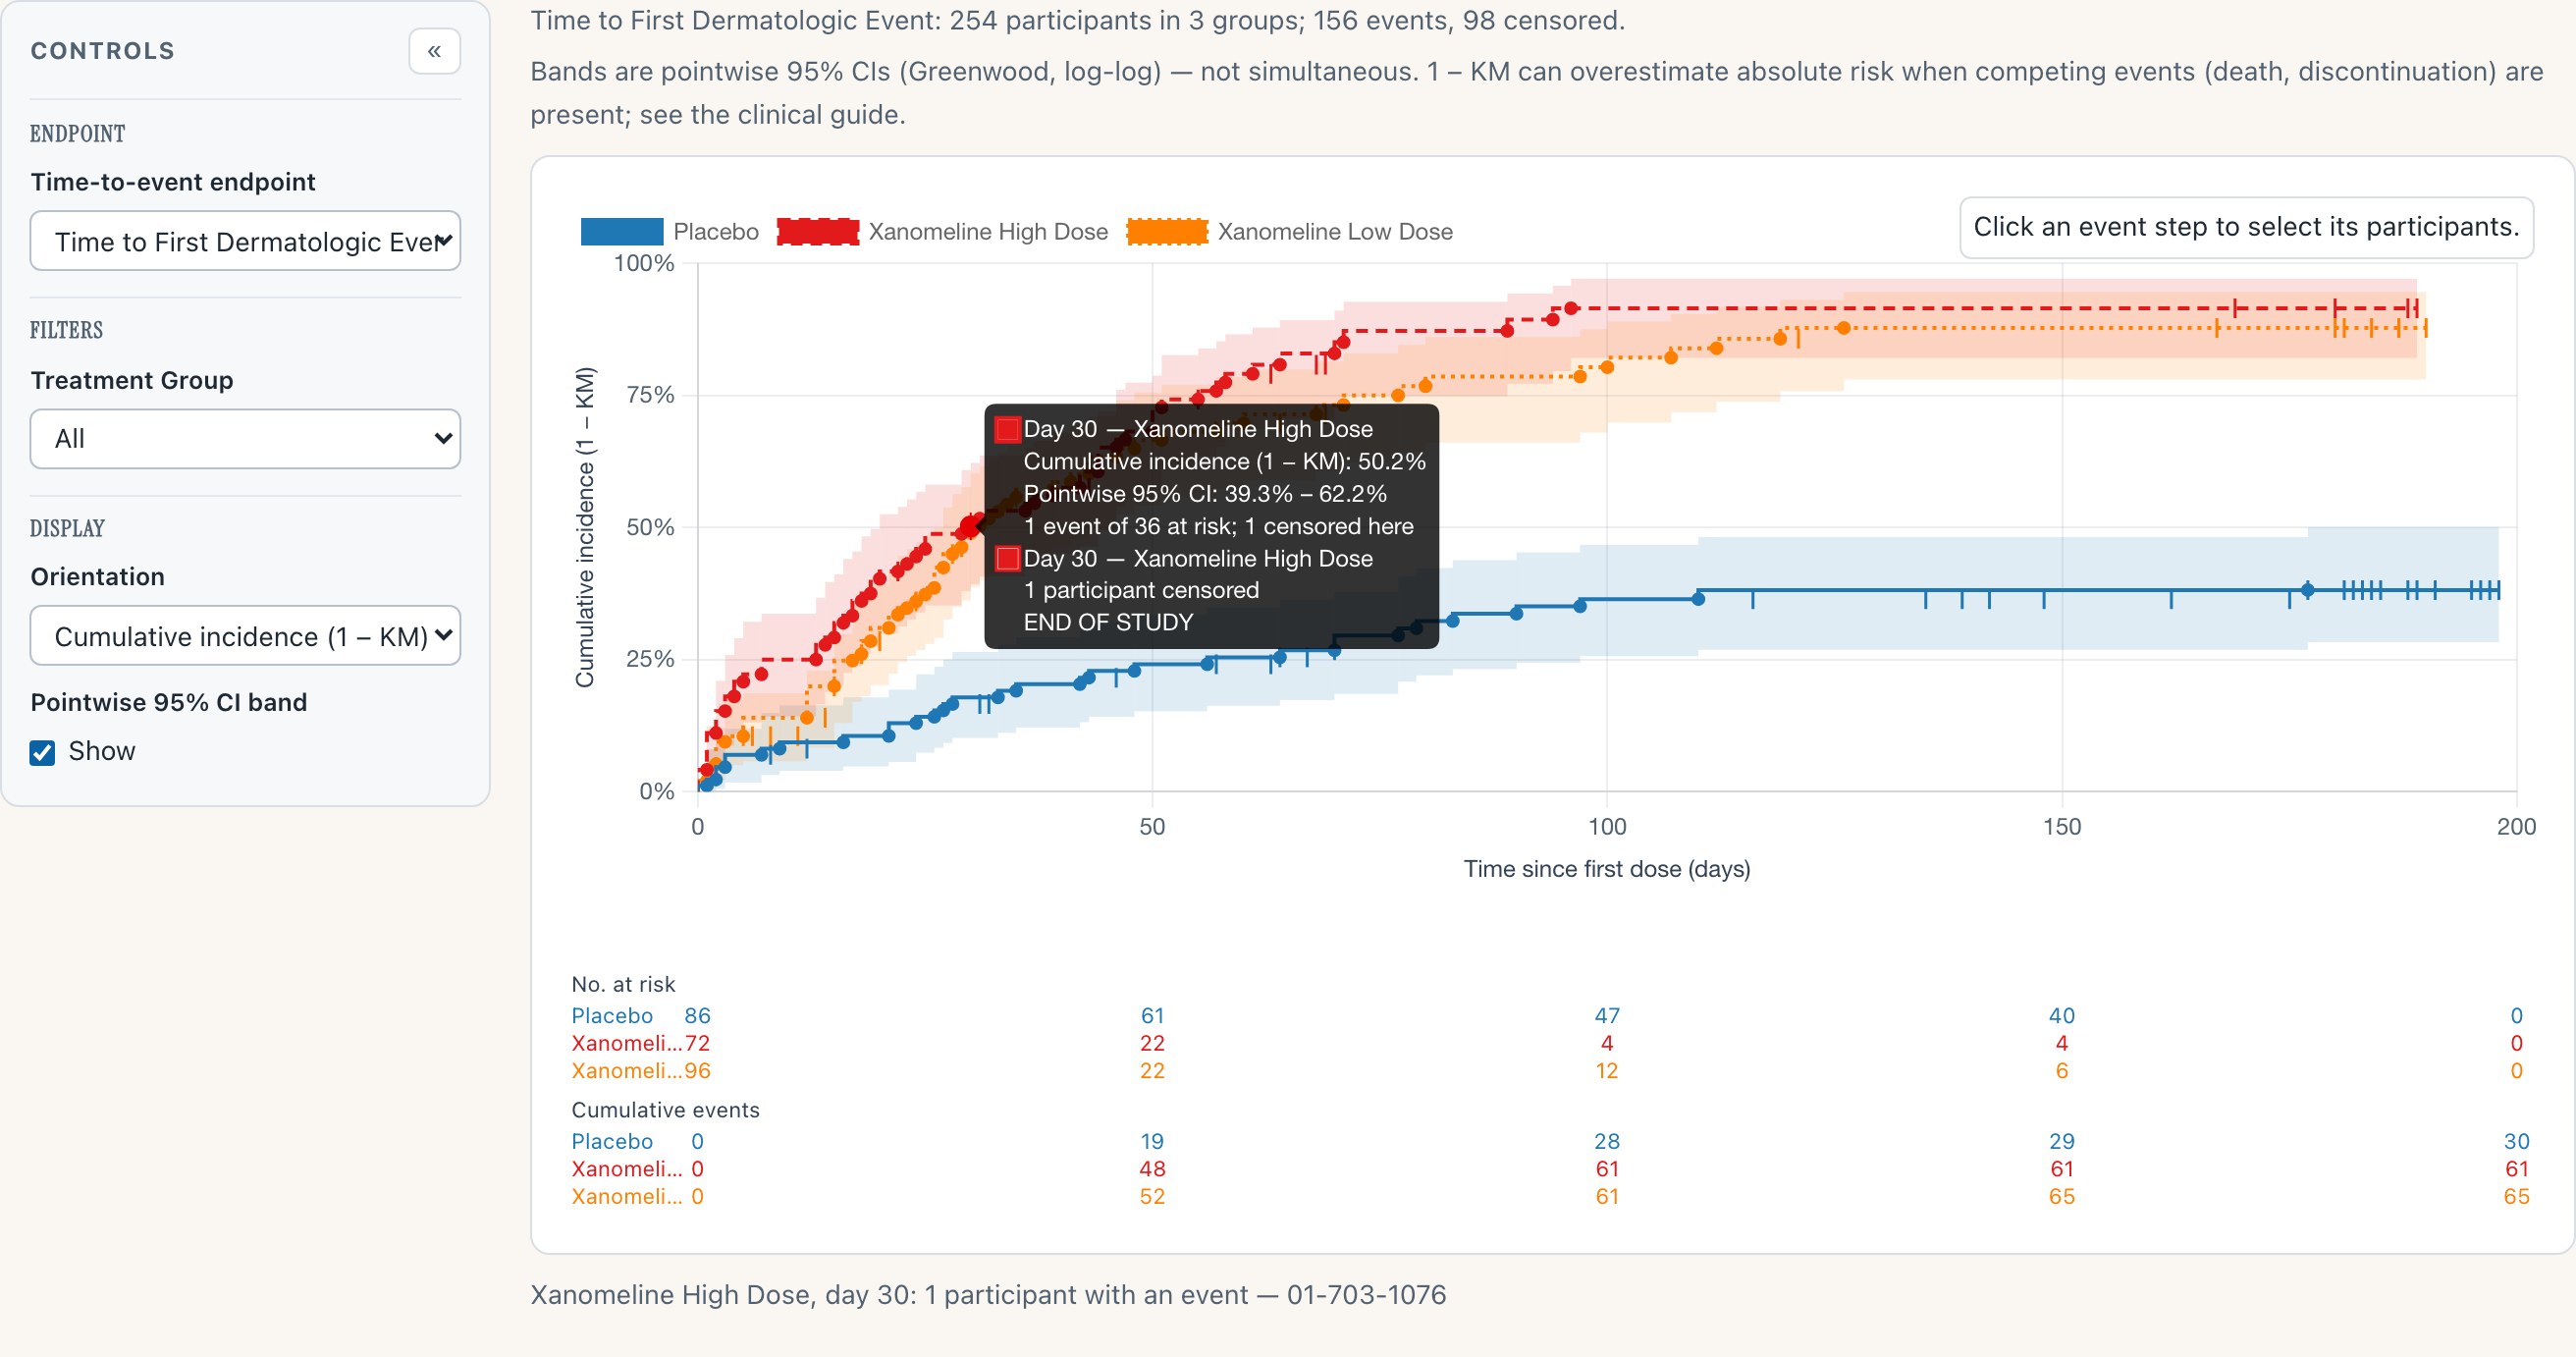Click the orange event dot near day 100
Screen dimensions: 2576x1357
[x=1607, y=368]
